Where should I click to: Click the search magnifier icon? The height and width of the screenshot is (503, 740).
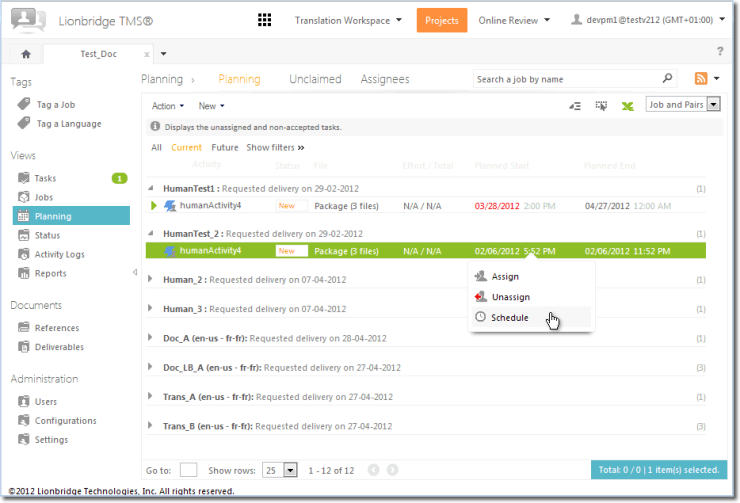(x=668, y=79)
